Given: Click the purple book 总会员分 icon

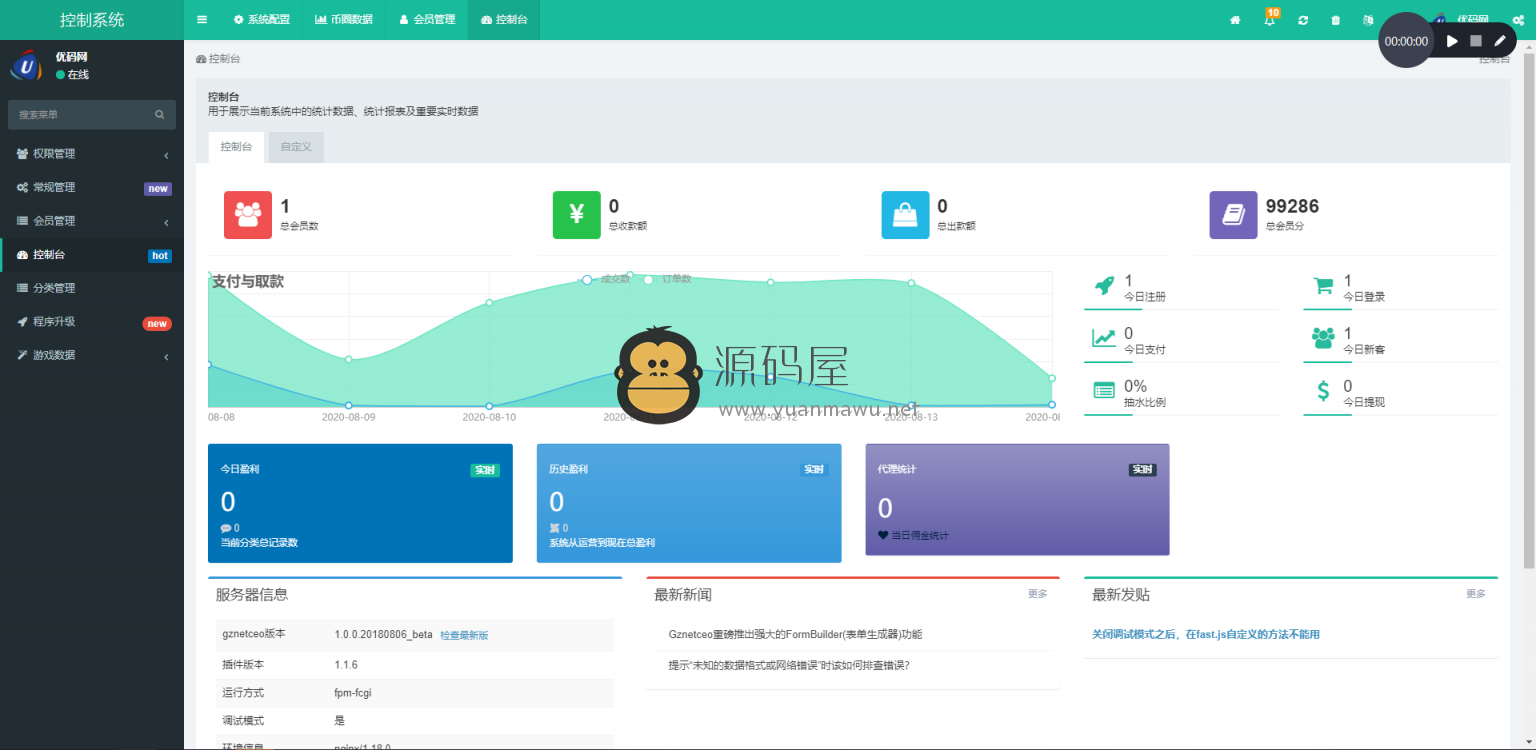Looking at the screenshot, I should (x=1234, y=215).
